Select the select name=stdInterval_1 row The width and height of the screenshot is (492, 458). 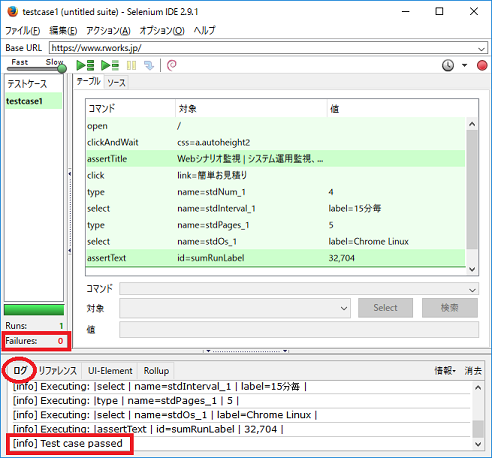click(275, 208)
